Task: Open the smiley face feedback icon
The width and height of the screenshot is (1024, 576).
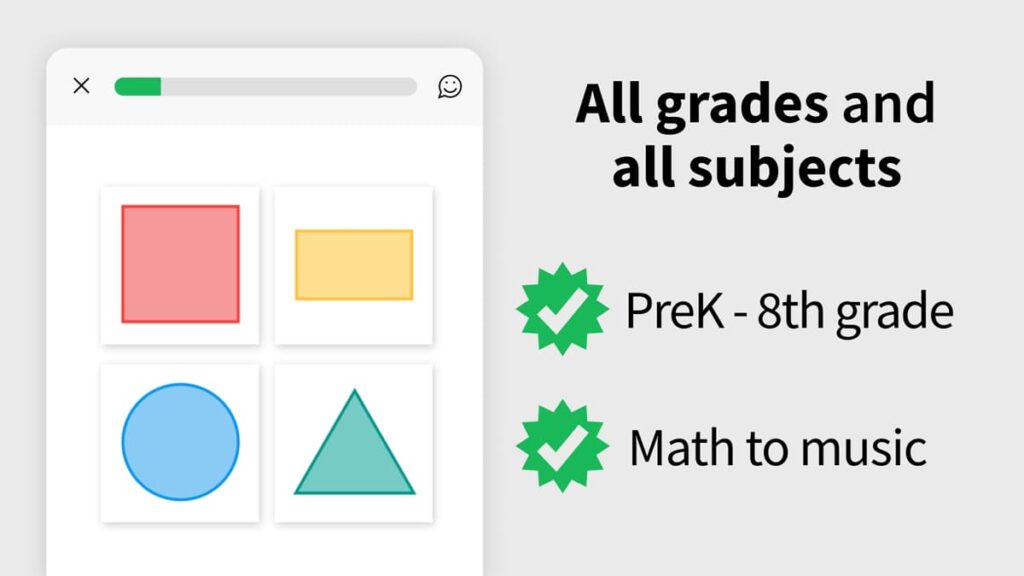Action: click(450, 86)
